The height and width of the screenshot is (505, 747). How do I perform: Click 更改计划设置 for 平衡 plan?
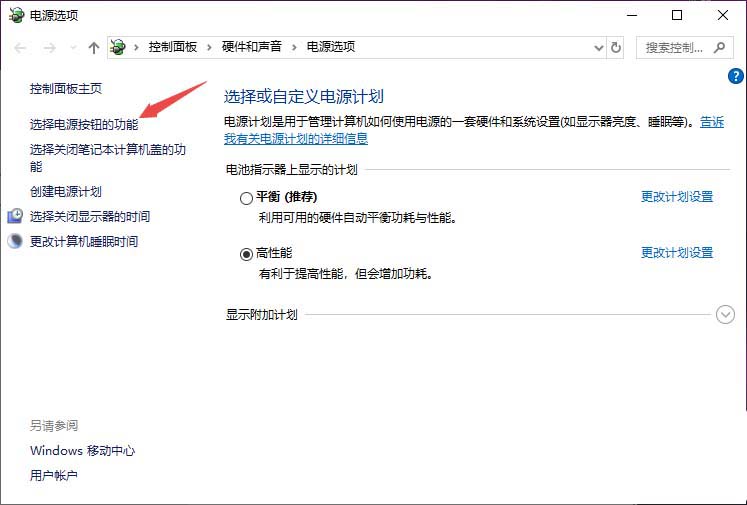pos(677,197)
